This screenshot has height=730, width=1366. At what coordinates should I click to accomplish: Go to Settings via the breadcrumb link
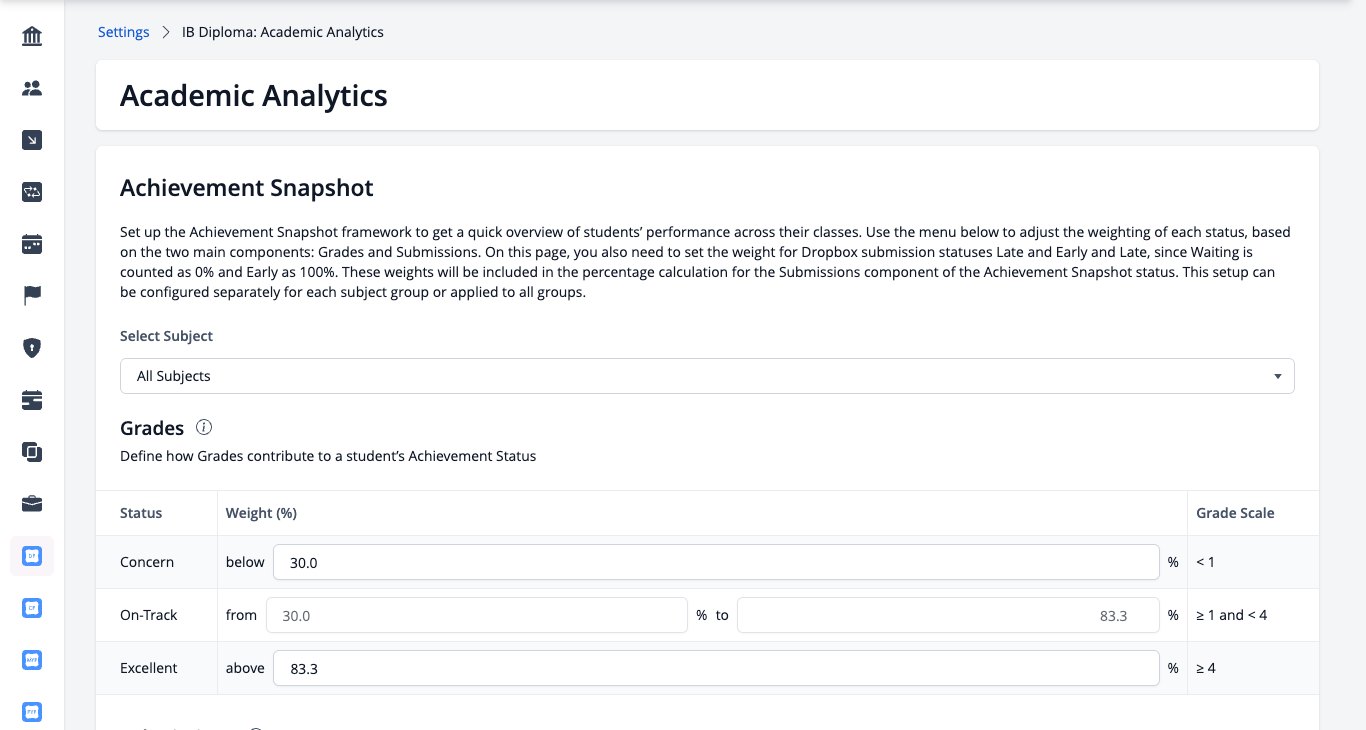124,32
